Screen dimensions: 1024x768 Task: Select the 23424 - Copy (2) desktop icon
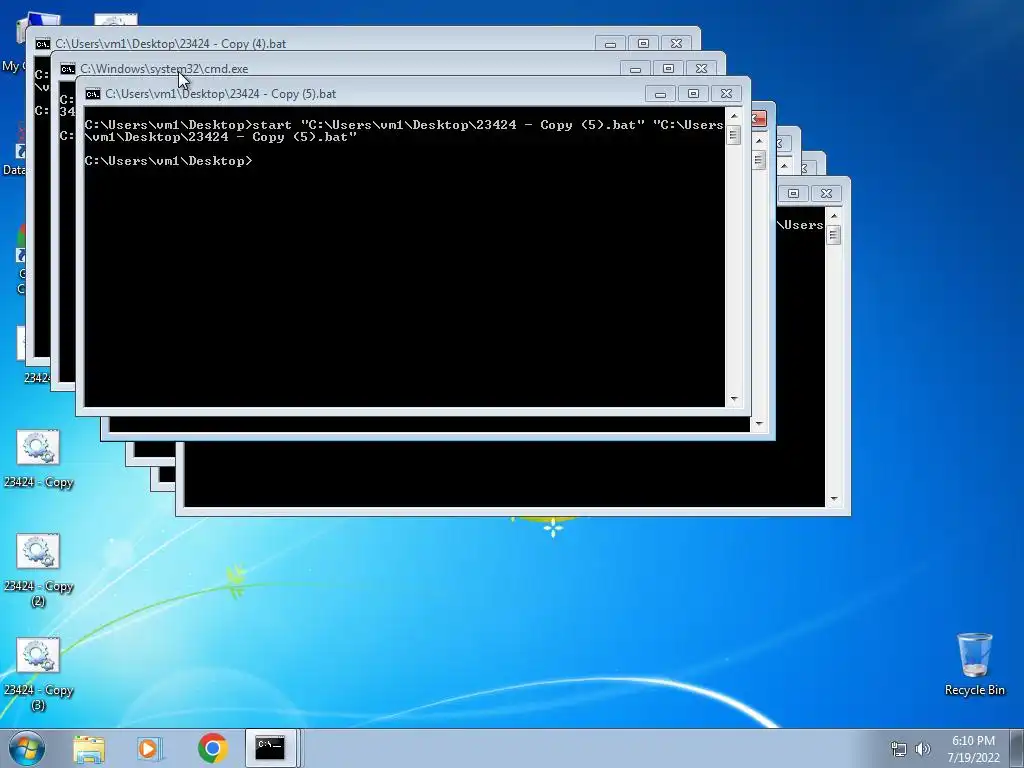(39, 571)
